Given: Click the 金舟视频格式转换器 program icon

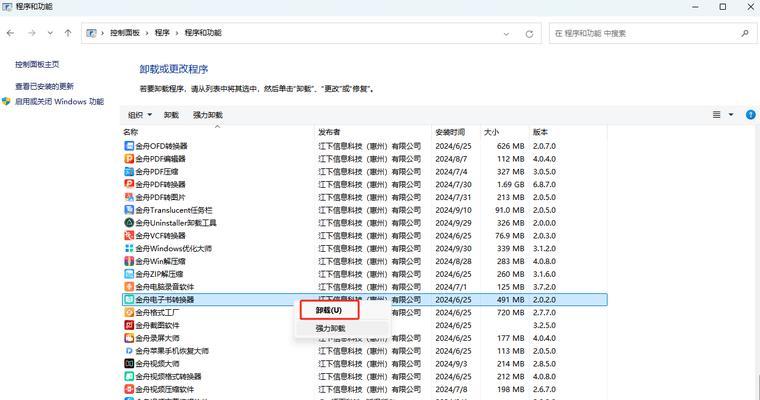Looking at the screenshot, I should coord(129,377).
